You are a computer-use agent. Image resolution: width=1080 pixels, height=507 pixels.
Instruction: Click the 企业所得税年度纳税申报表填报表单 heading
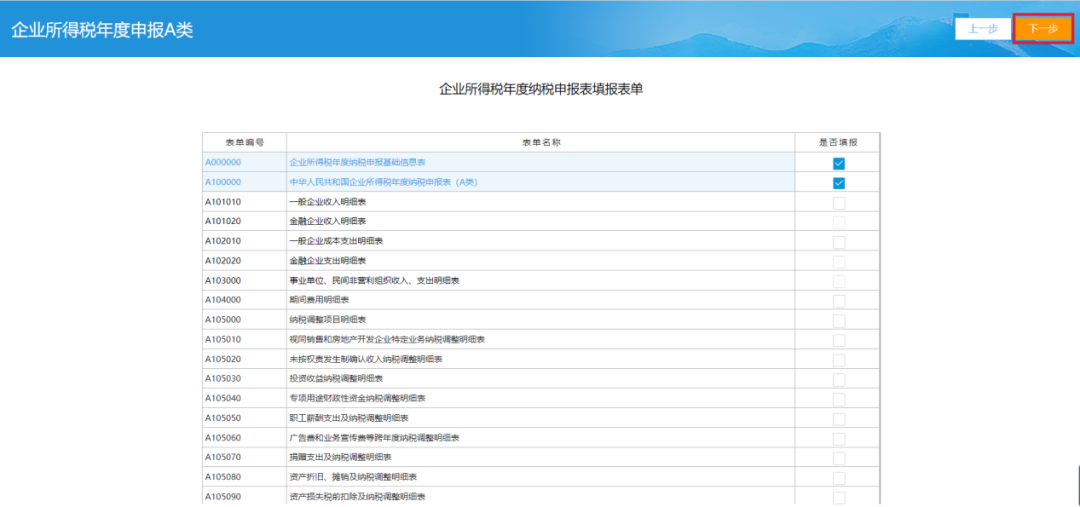point(541,89)
